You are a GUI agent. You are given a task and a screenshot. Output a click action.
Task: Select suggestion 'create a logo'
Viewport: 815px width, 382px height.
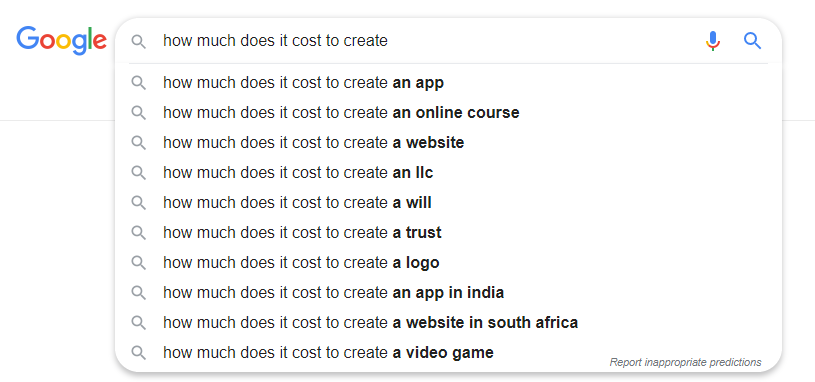448,262
